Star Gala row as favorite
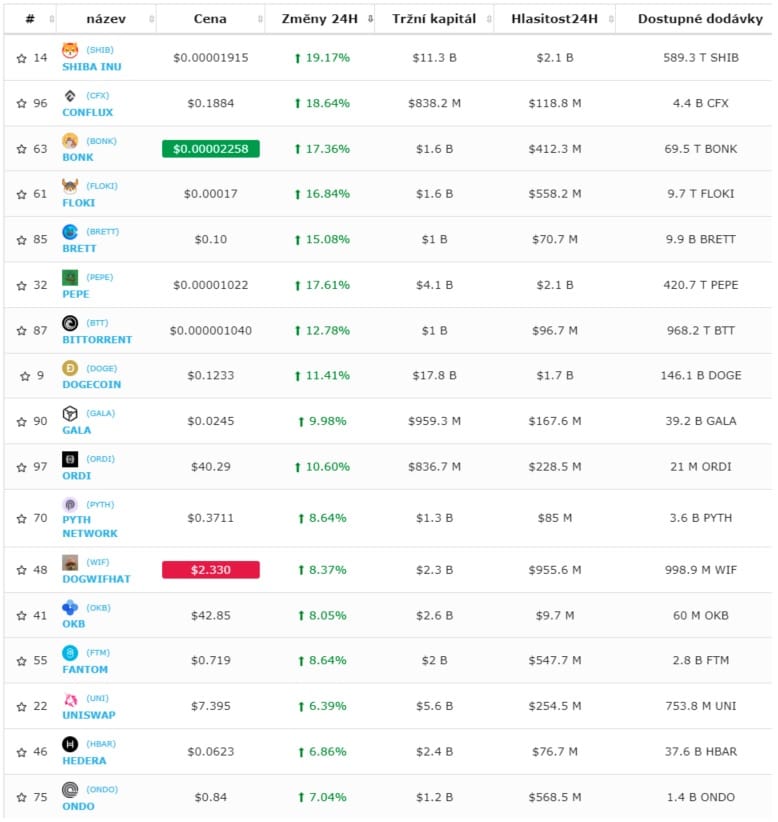Viewport: 778px width, 822px height. (21, 422)
